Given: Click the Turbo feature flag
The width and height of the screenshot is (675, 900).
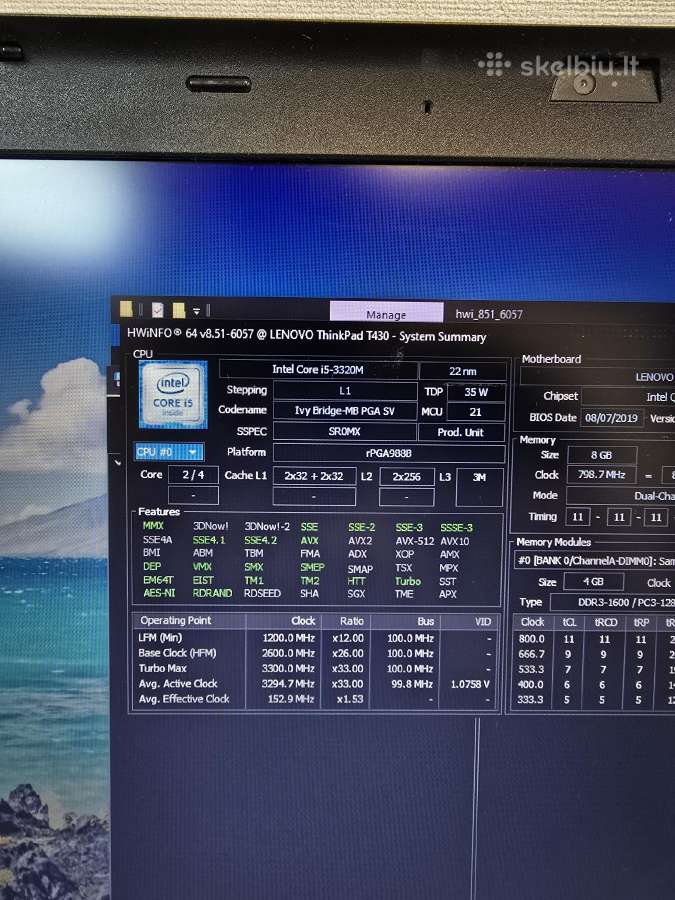Looking at the screenshot, I should click(408, 581).
